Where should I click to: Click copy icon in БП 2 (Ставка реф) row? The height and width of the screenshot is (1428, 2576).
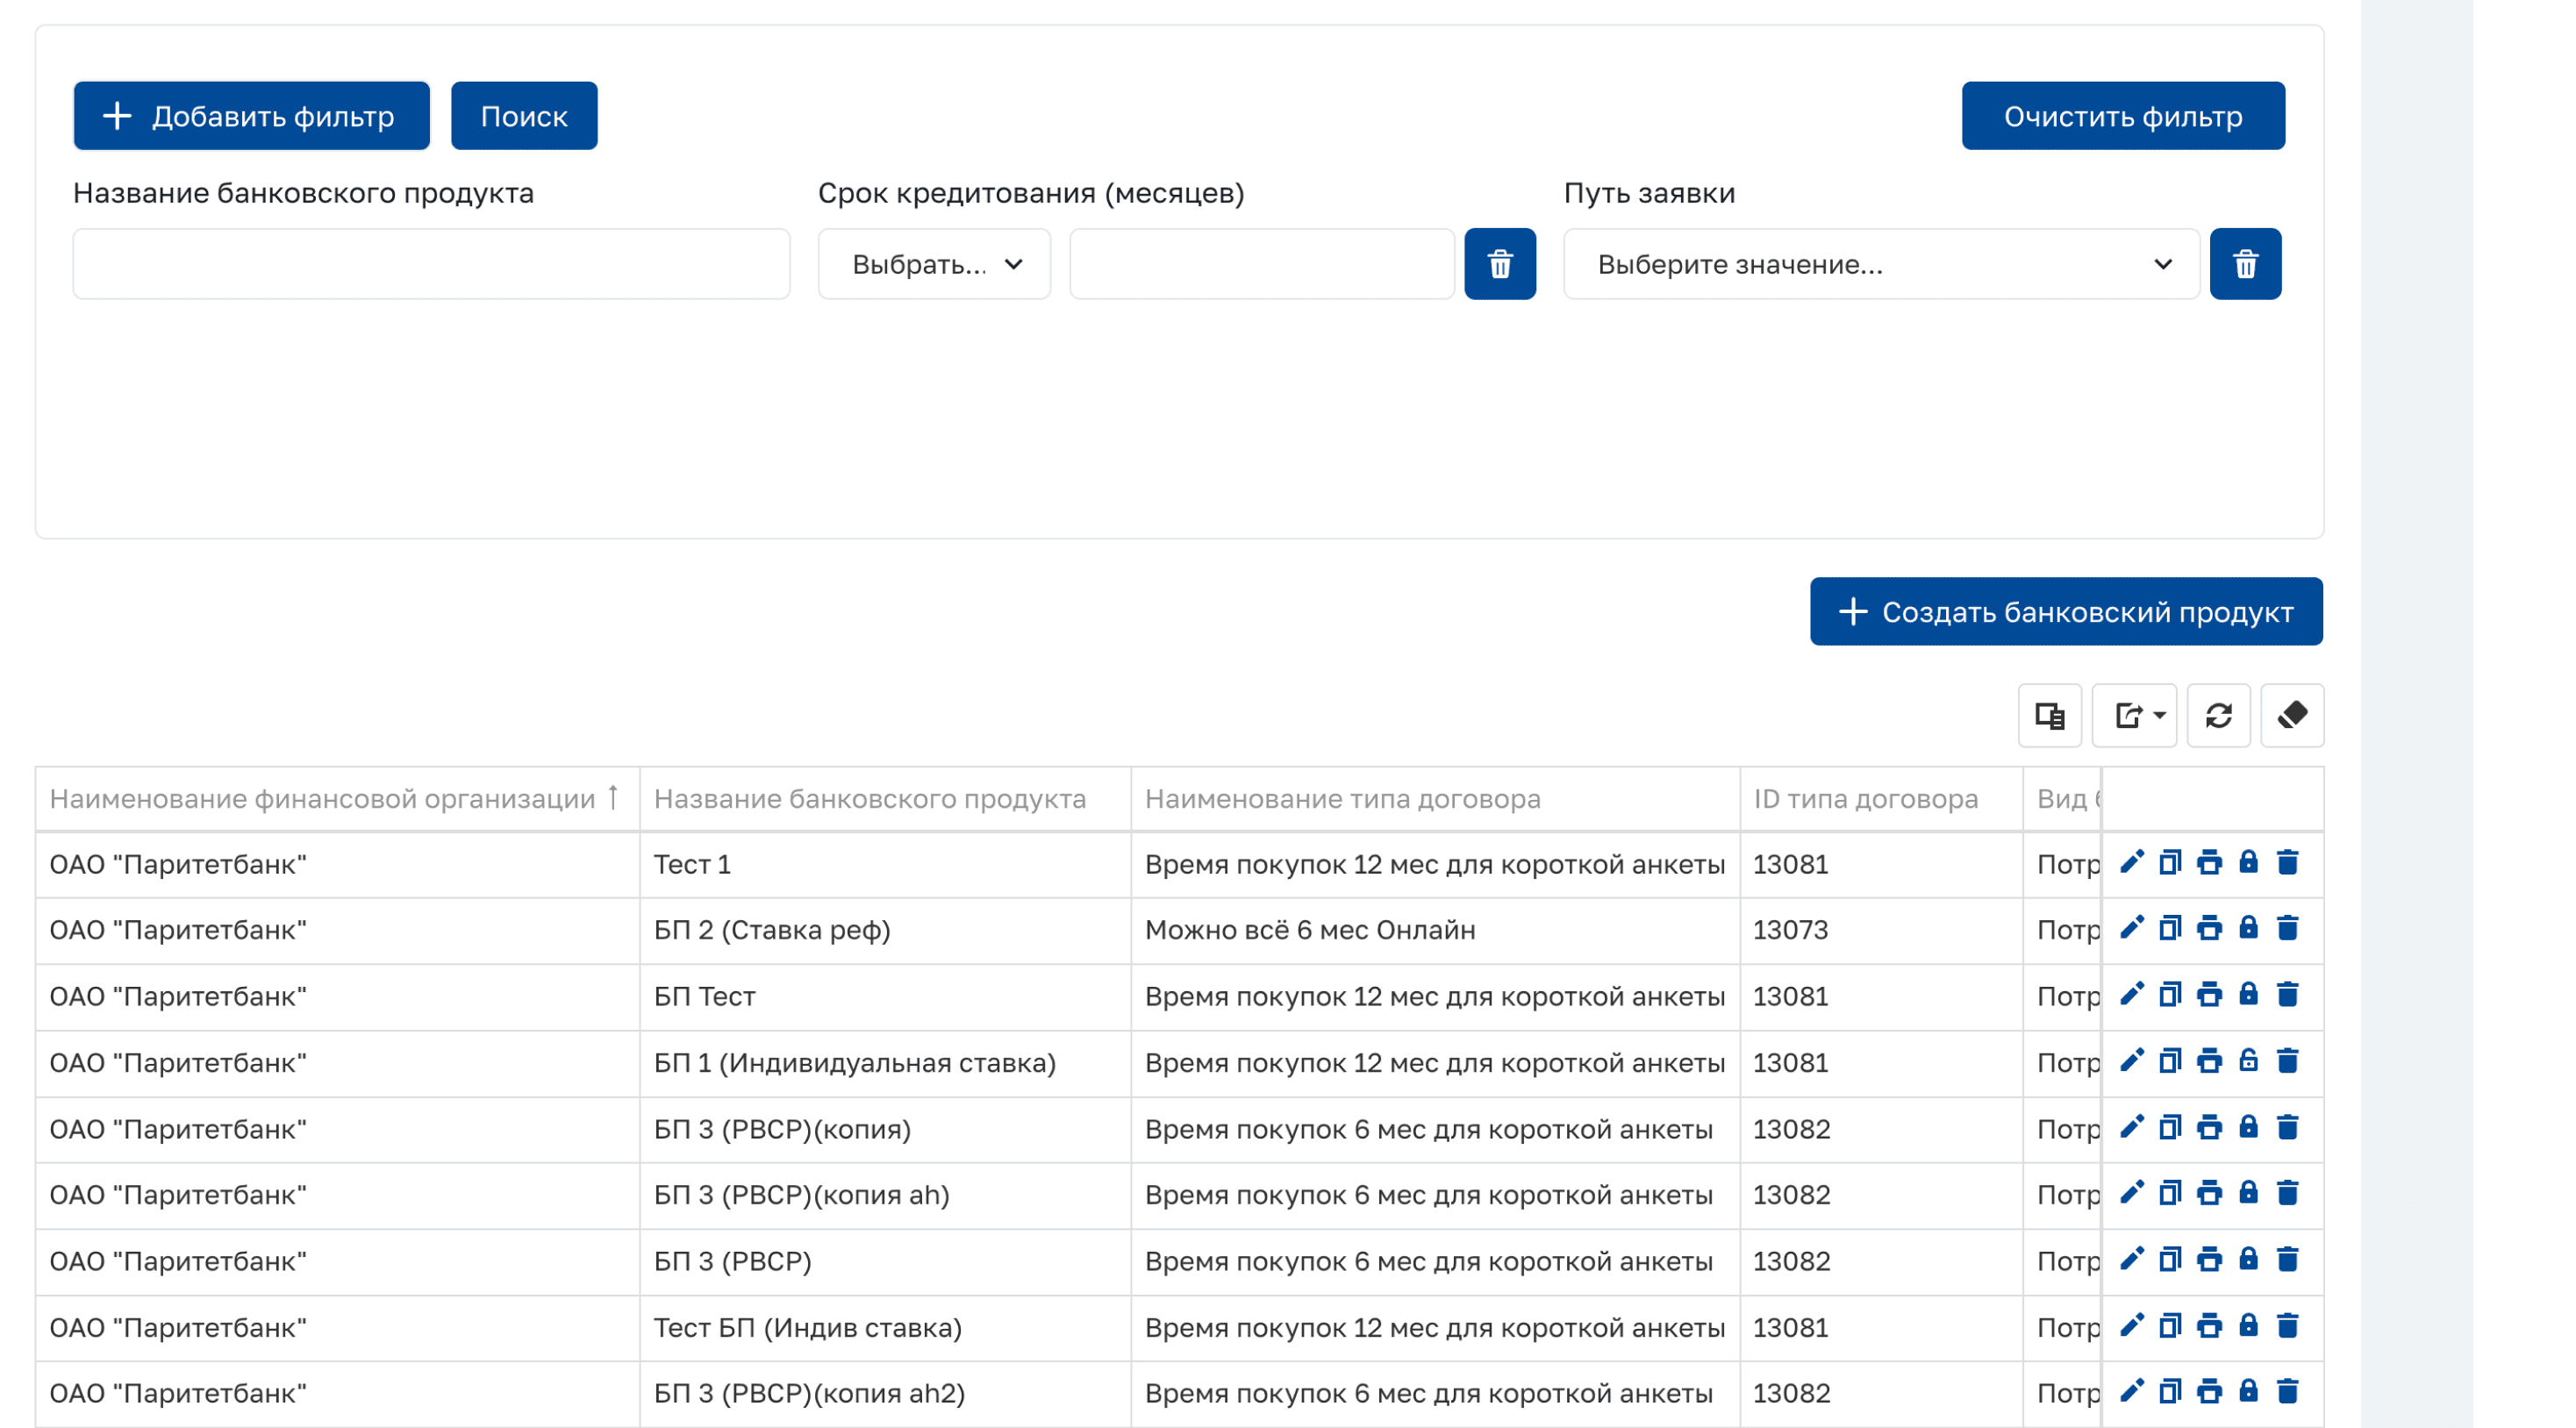tap(2169, 929)
